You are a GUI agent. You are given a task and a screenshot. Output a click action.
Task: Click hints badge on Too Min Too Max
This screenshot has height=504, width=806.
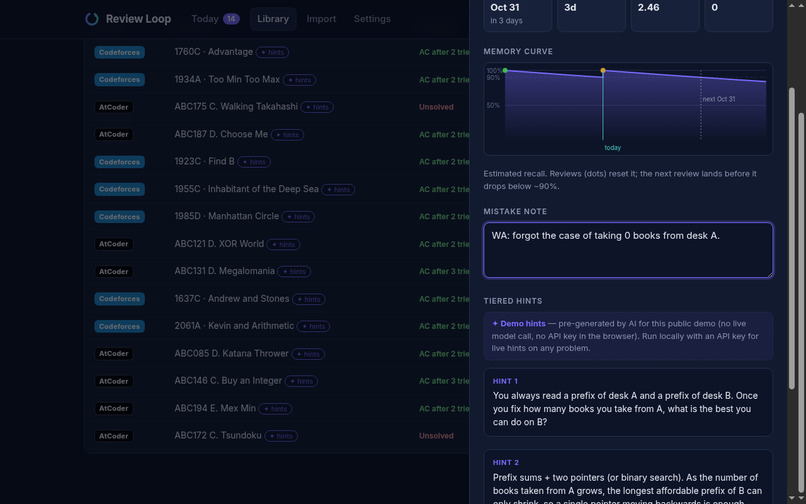pyautogui.click(x=299, y=80)
